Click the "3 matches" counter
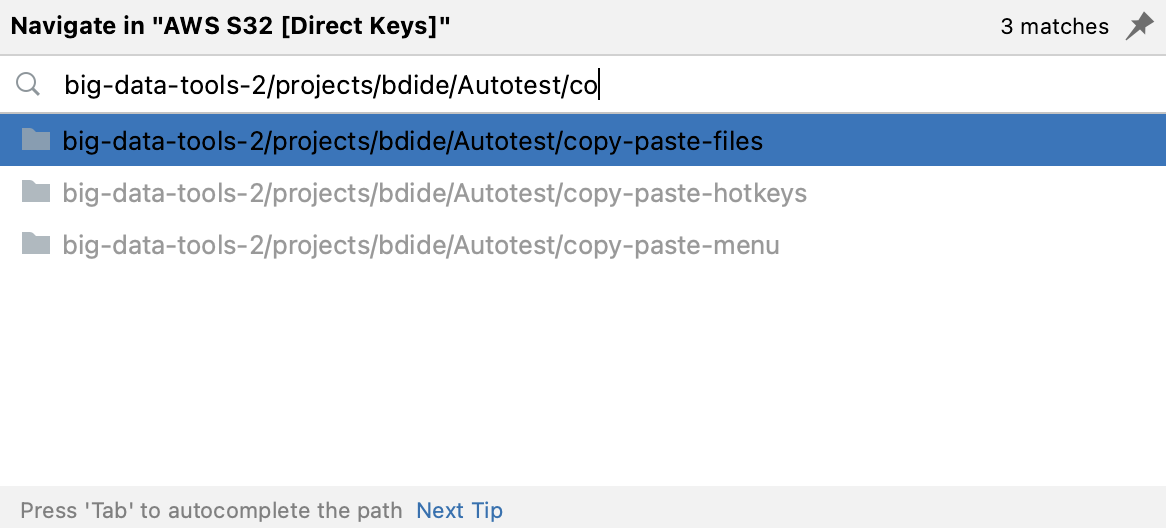 point(1054,27)
